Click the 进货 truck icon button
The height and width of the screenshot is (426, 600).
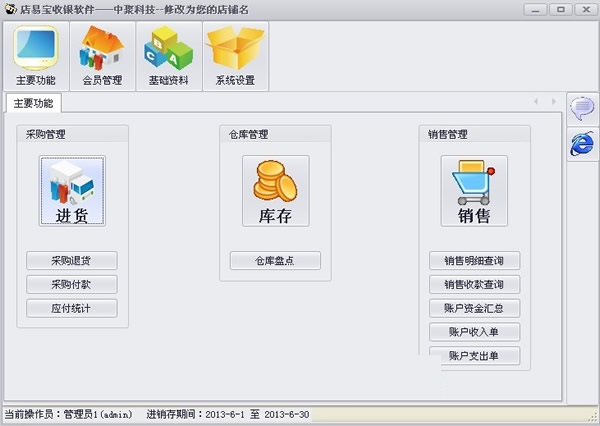(72, 191)
